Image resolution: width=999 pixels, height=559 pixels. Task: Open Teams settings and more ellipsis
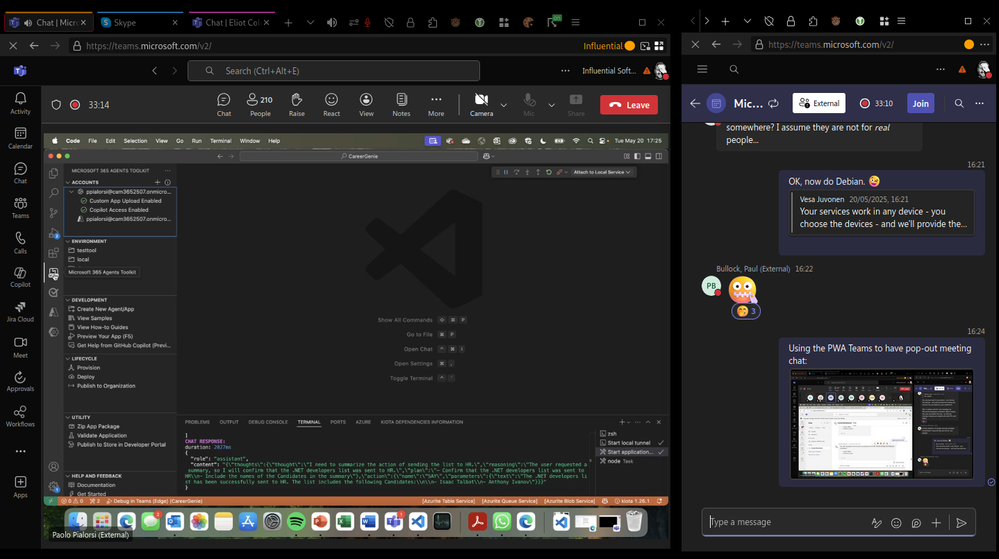tap(565, 71)
